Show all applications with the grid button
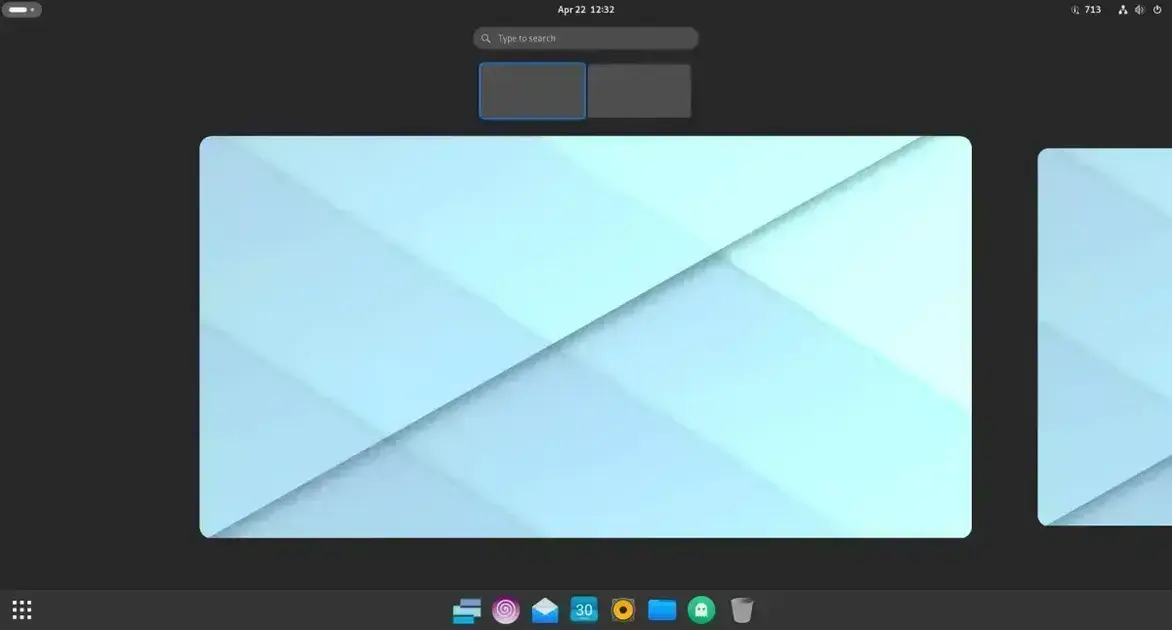The width and height of the screenshot is (1172, 630). point(22,610)
